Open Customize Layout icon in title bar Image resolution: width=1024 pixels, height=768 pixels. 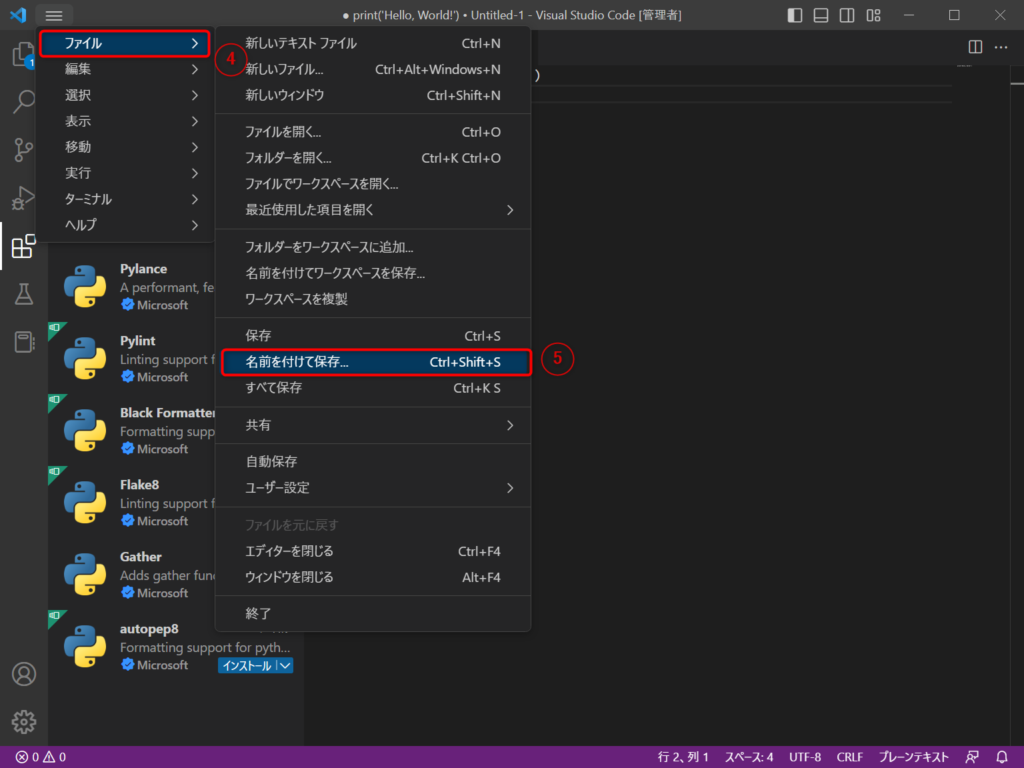pos(874,15)
